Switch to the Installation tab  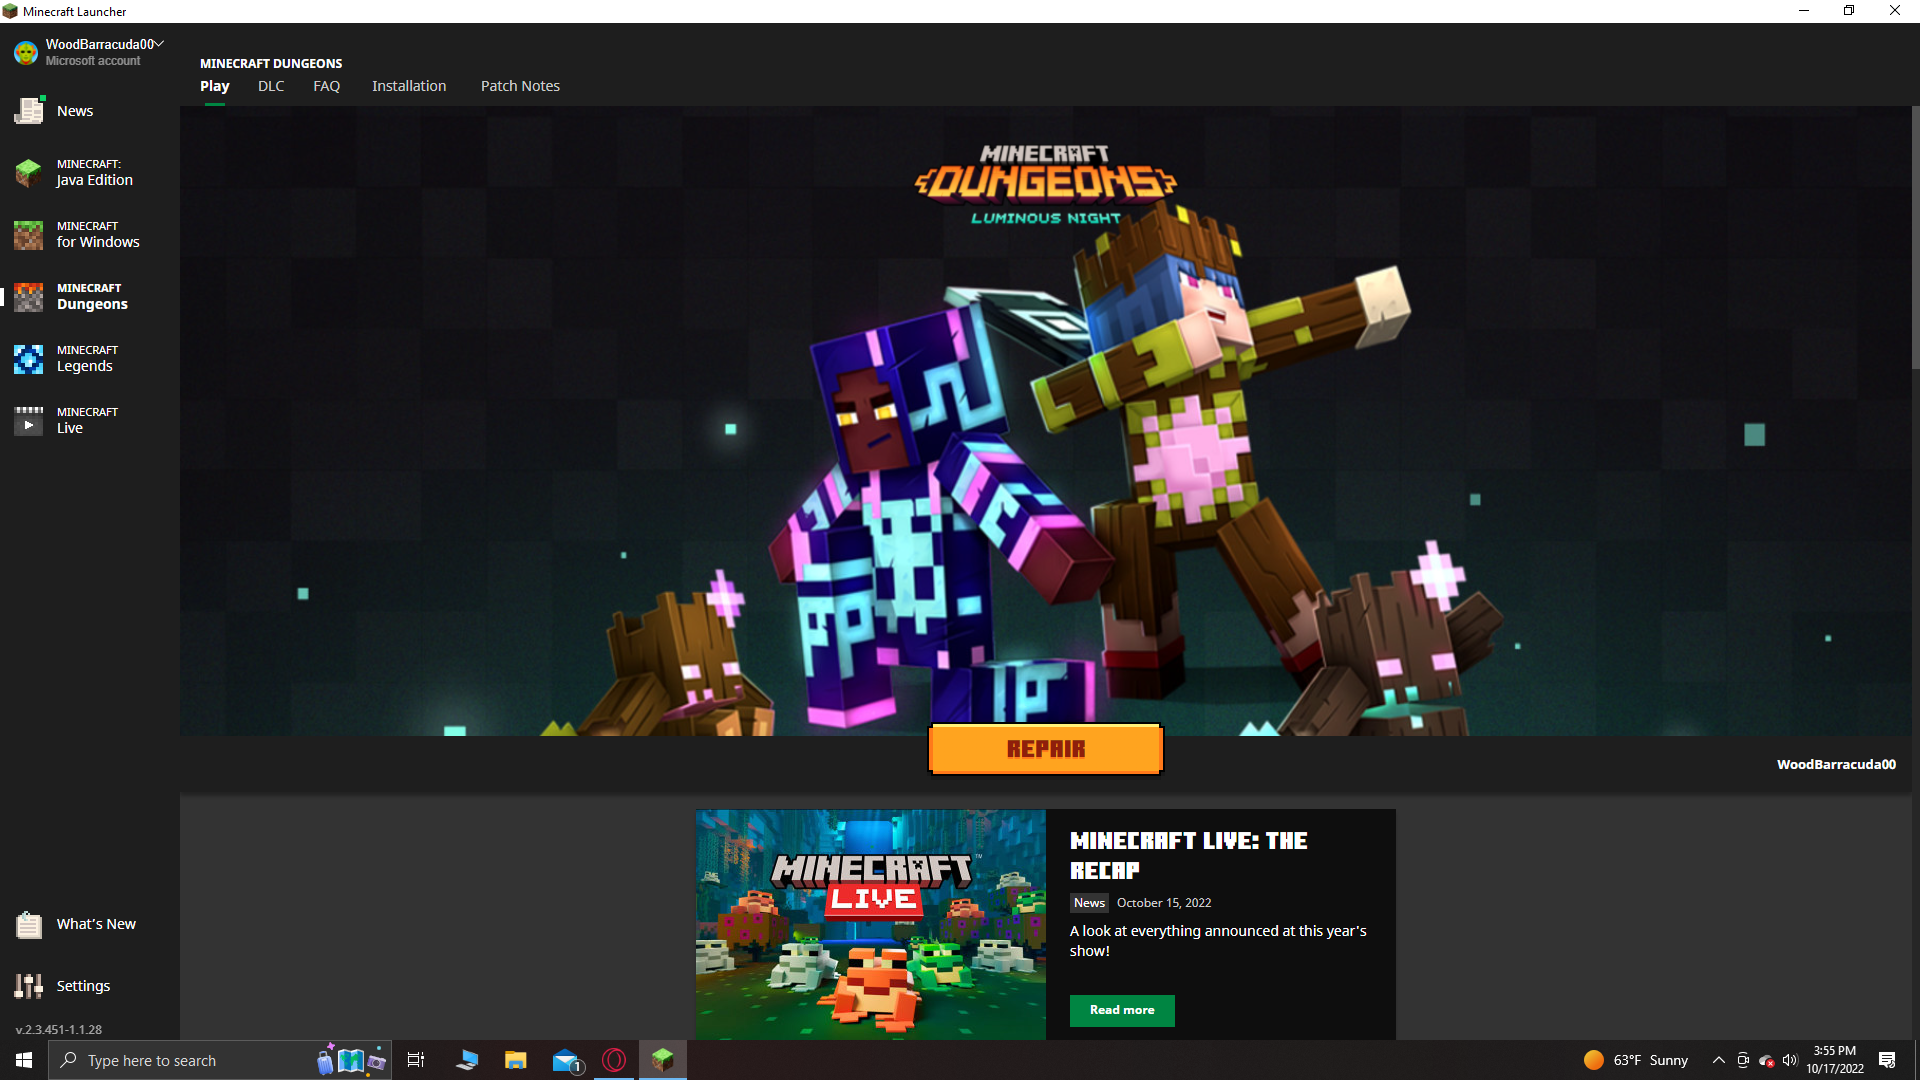click(x=409, y=86)
